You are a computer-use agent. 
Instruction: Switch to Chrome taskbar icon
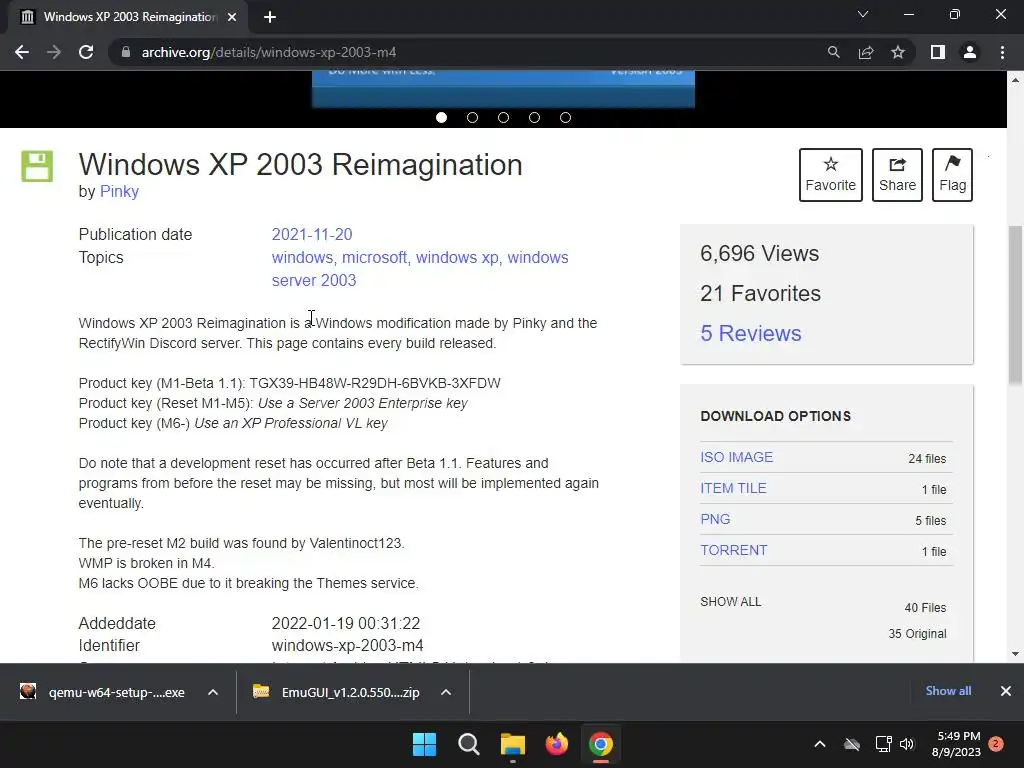[x=601, y=744]
